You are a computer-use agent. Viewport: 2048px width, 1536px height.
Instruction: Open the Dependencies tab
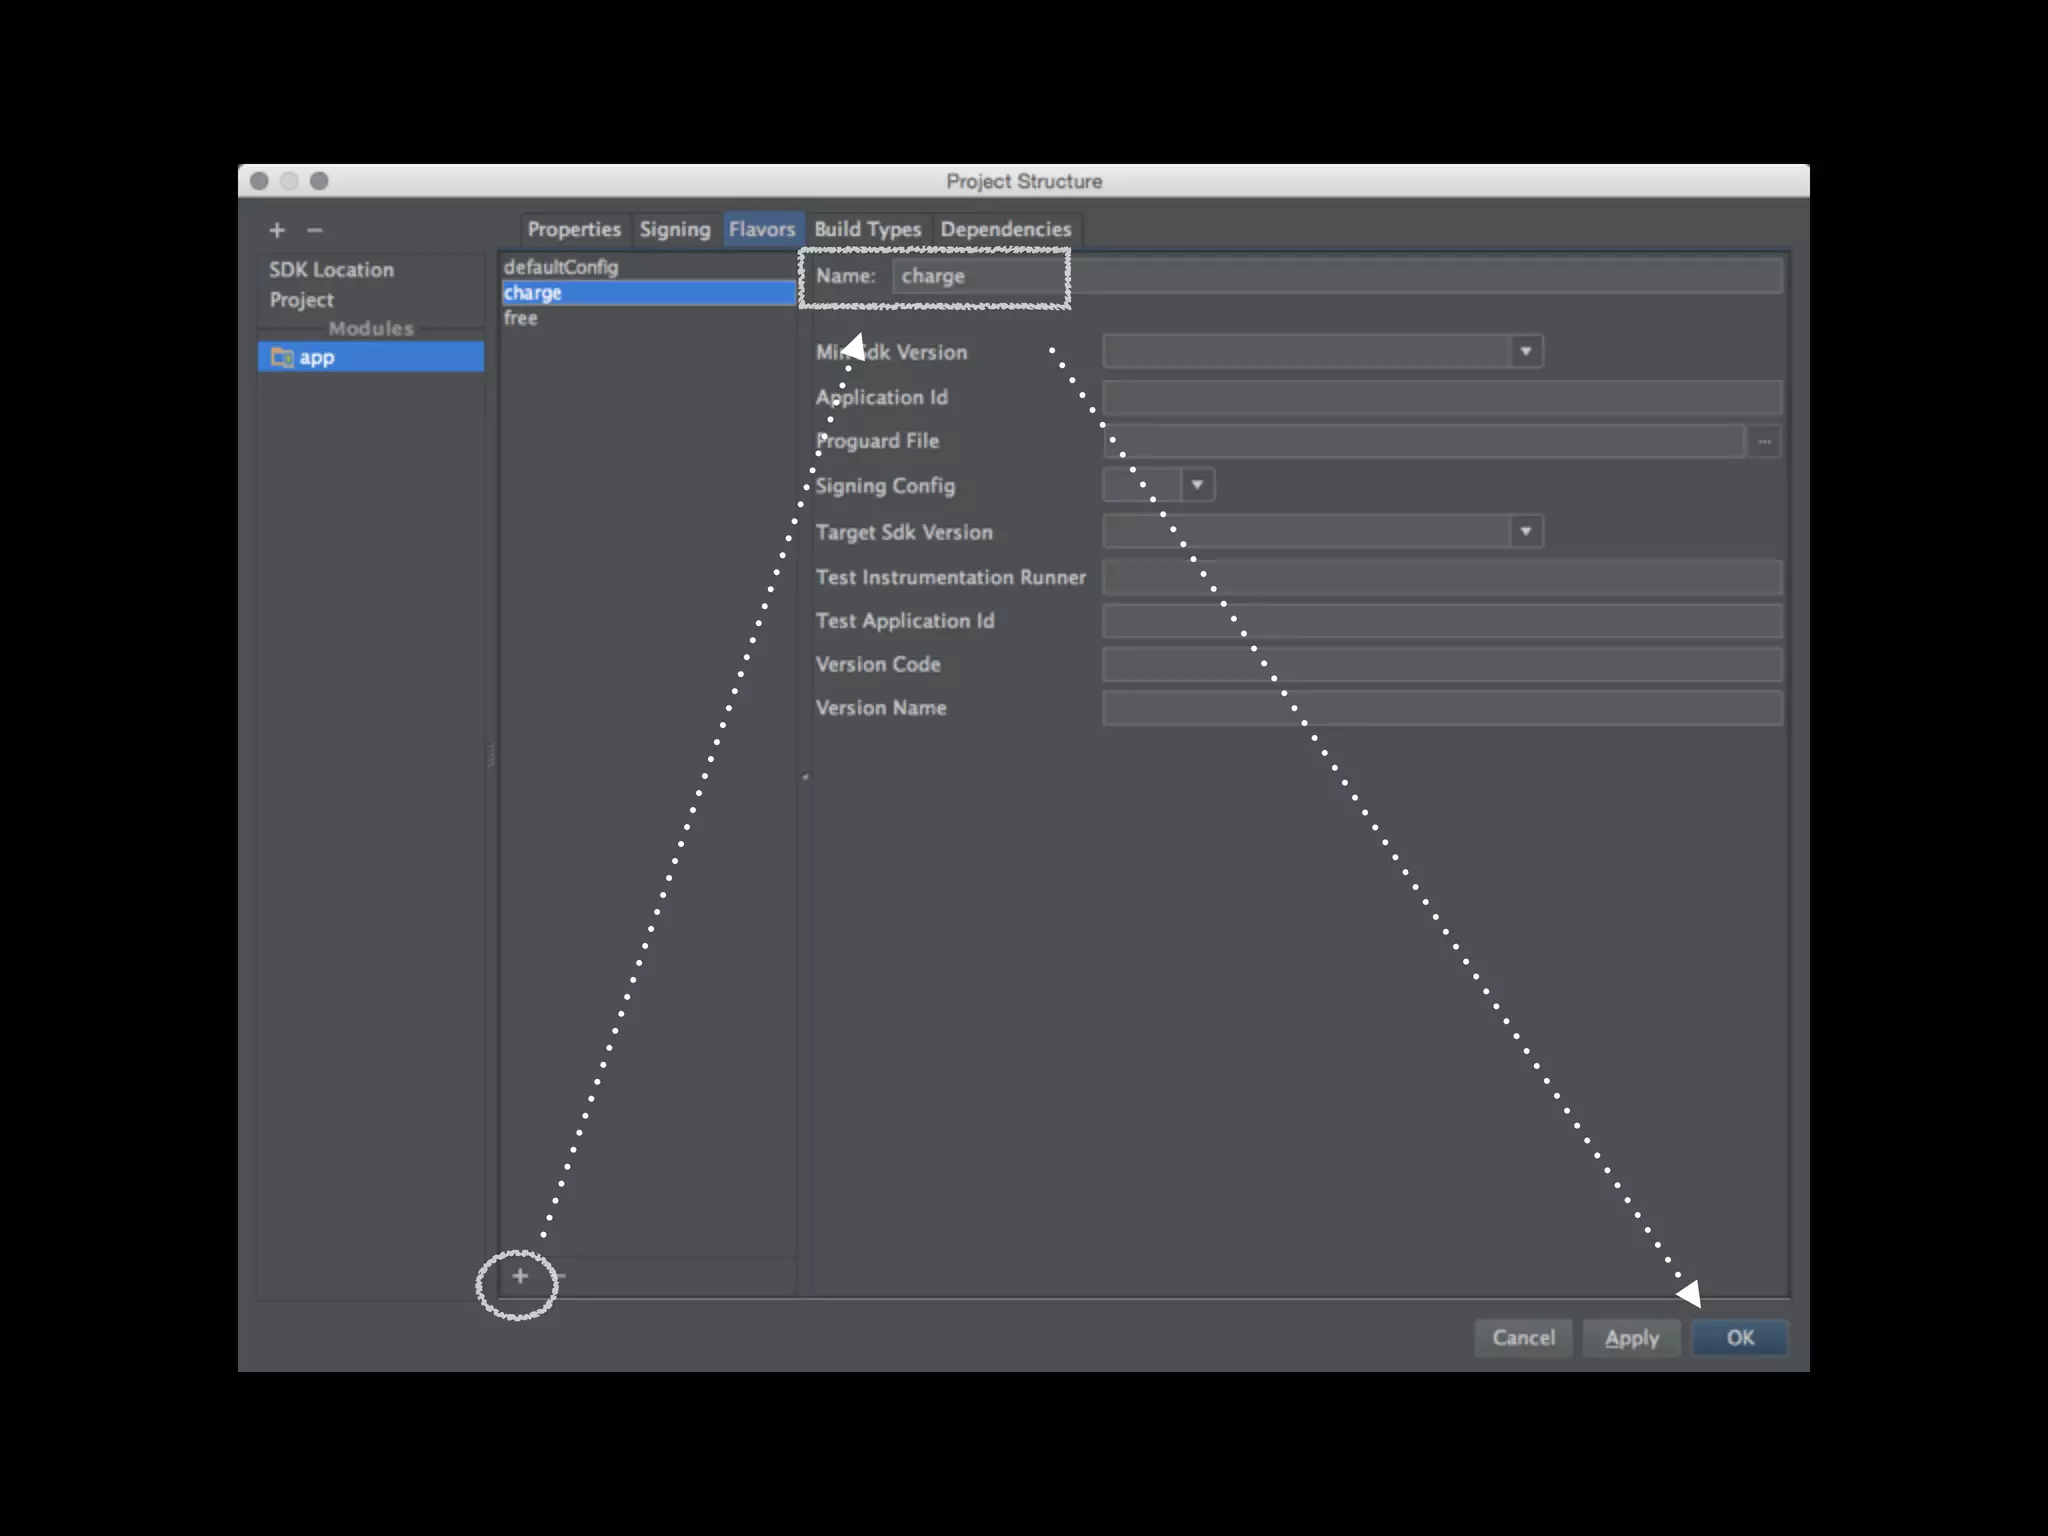1005,229
